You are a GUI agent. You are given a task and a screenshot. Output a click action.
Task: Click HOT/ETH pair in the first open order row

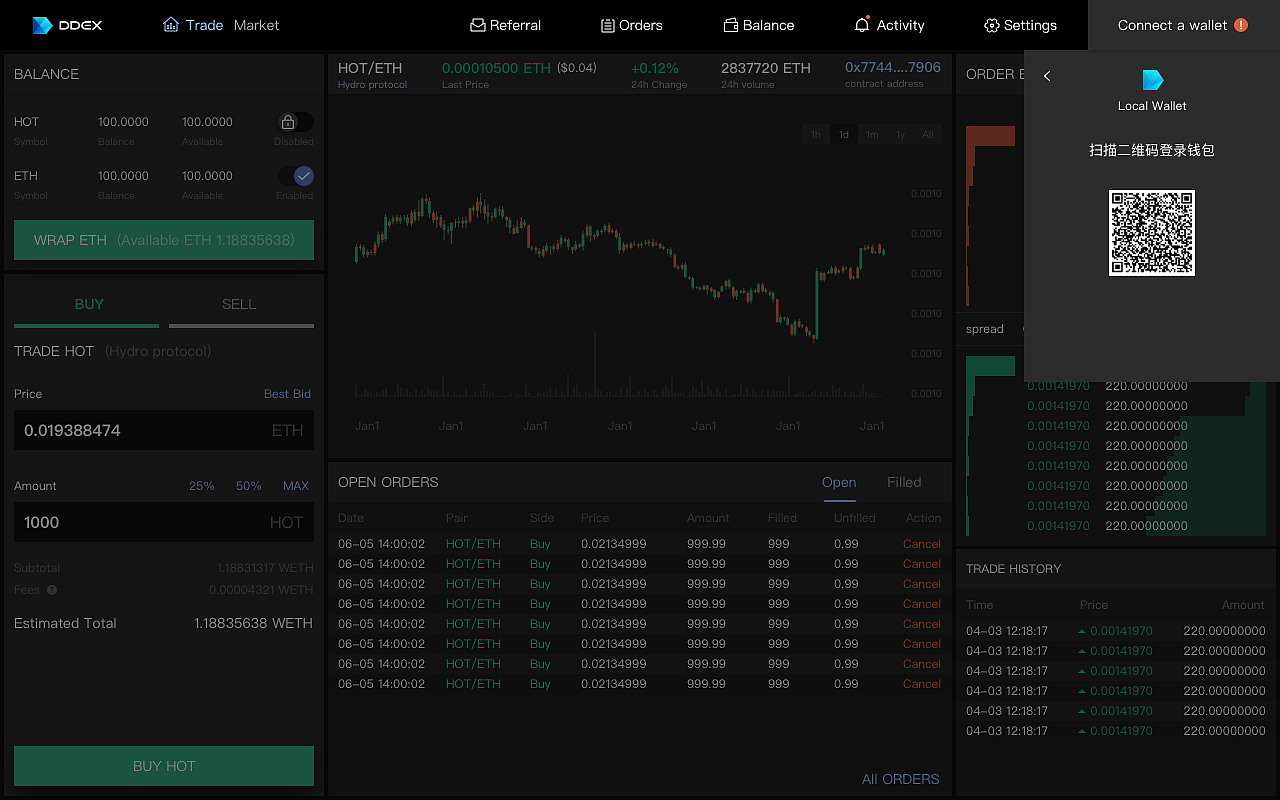click(473, 544)
